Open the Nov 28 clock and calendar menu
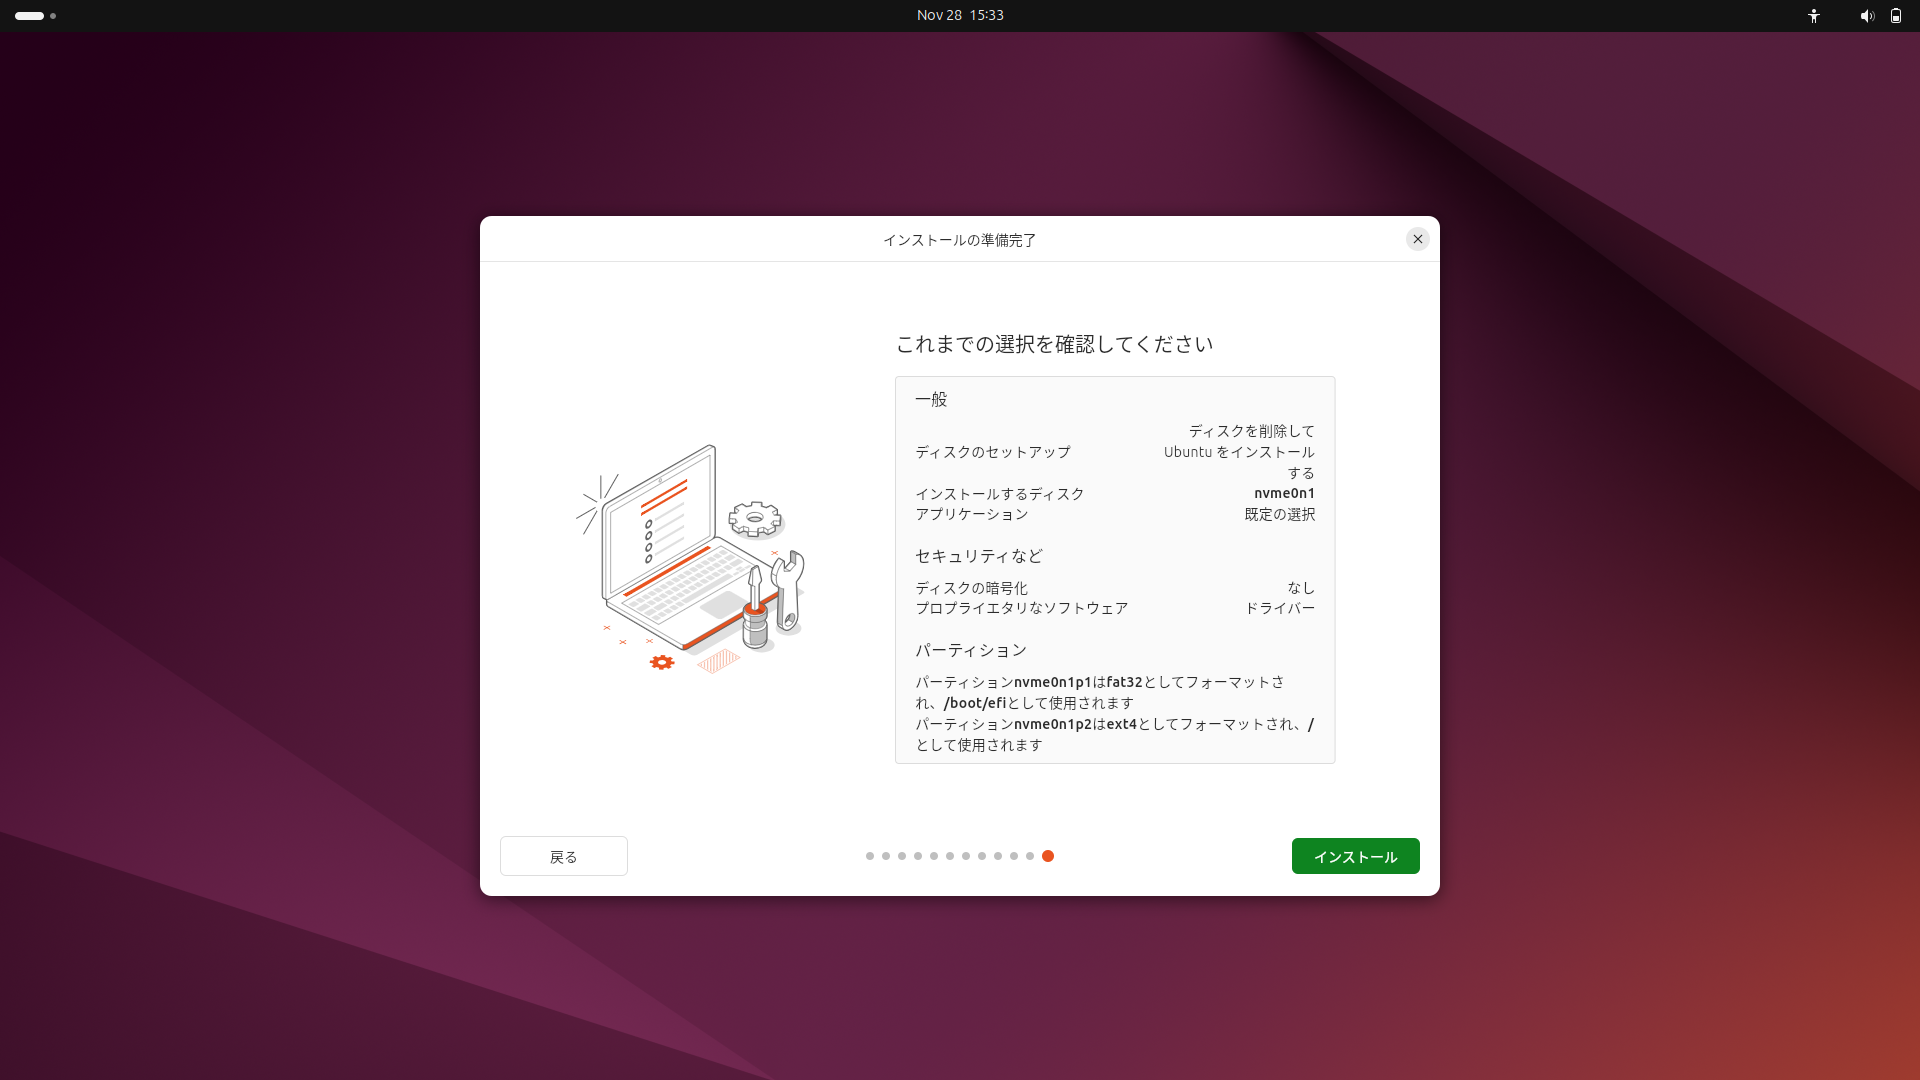The width and height of the screenshot is (1920, 1080). pyautogui.click(x=959, y=15)
